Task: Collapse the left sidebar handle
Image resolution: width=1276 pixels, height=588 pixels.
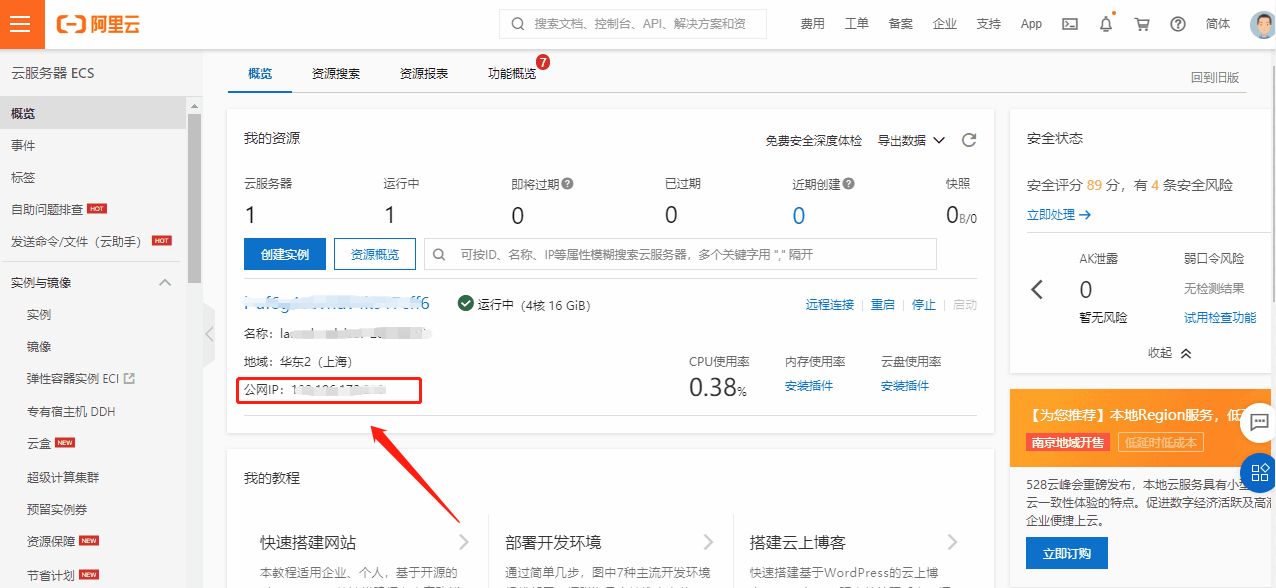Action: [209, 333]
